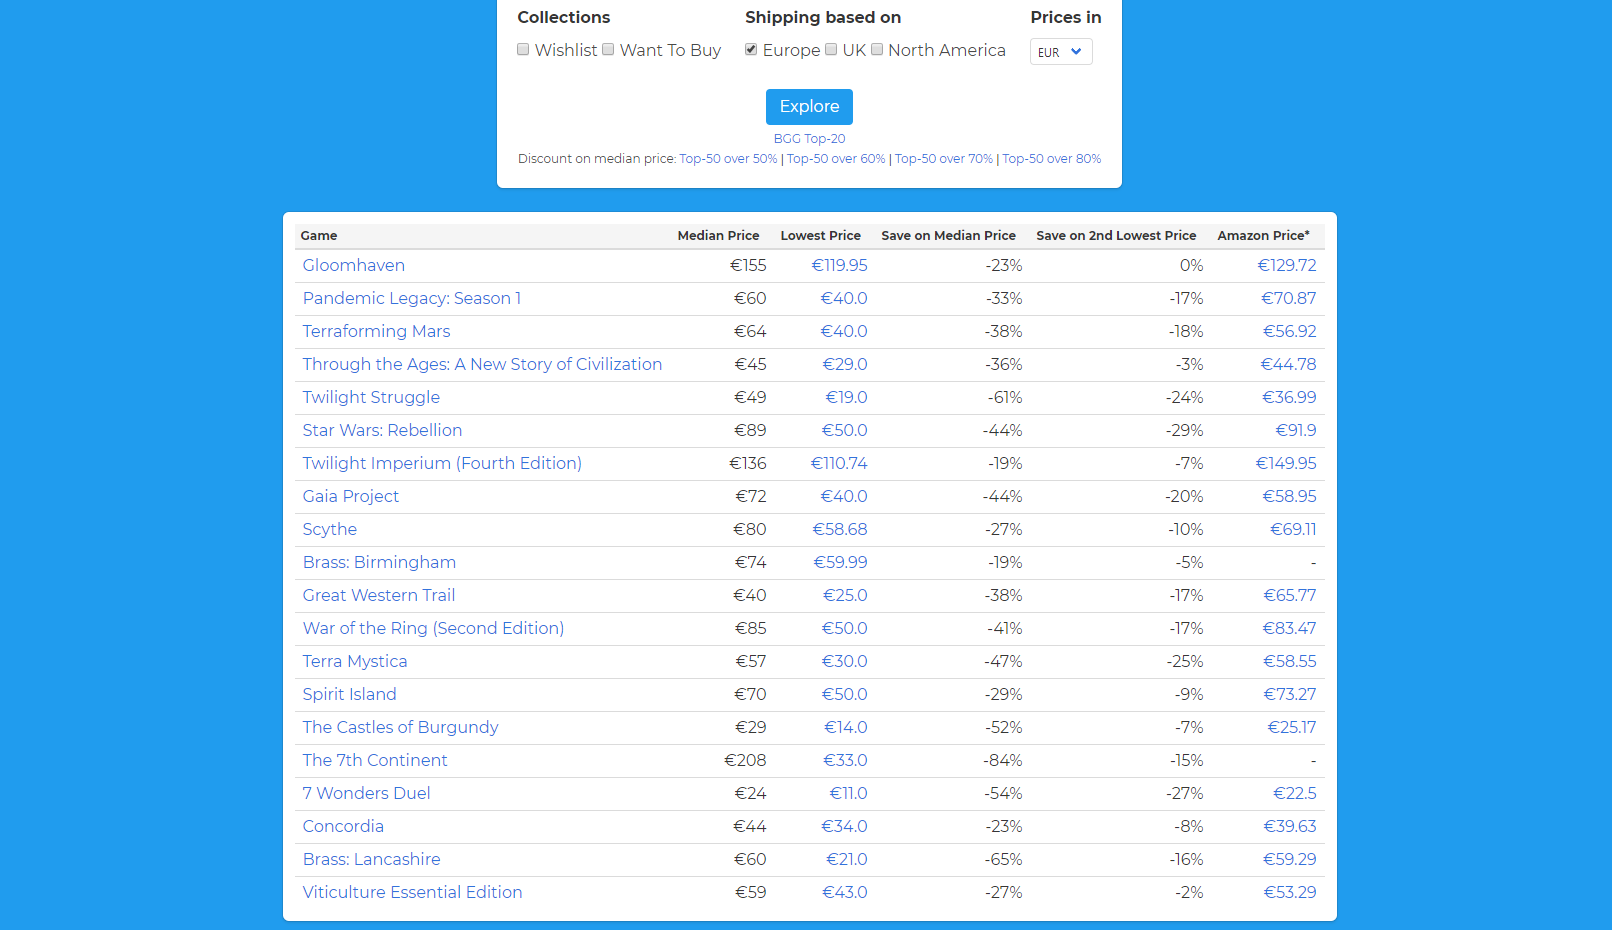Open Viticulture Essential Edition link
This screenshot has height=930, width=1612.
413,892
